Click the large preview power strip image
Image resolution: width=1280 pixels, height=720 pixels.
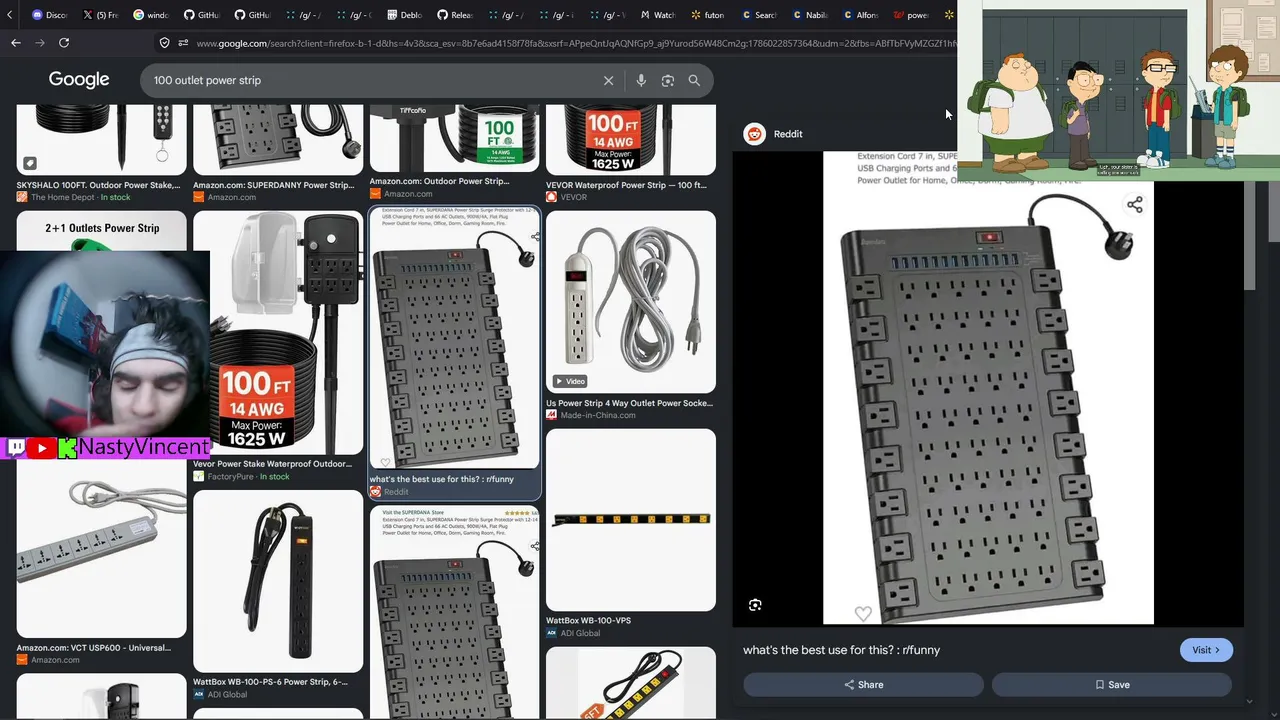[988, 388]
